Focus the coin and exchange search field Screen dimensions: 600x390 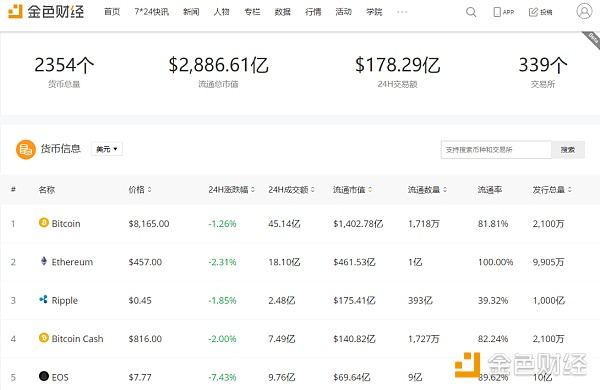pos(496,150)
